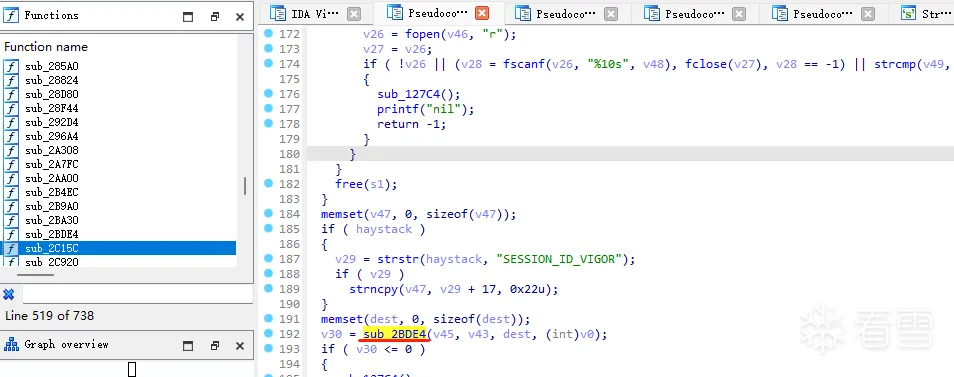Select function sub_2B4EC in list

[52, 192]
